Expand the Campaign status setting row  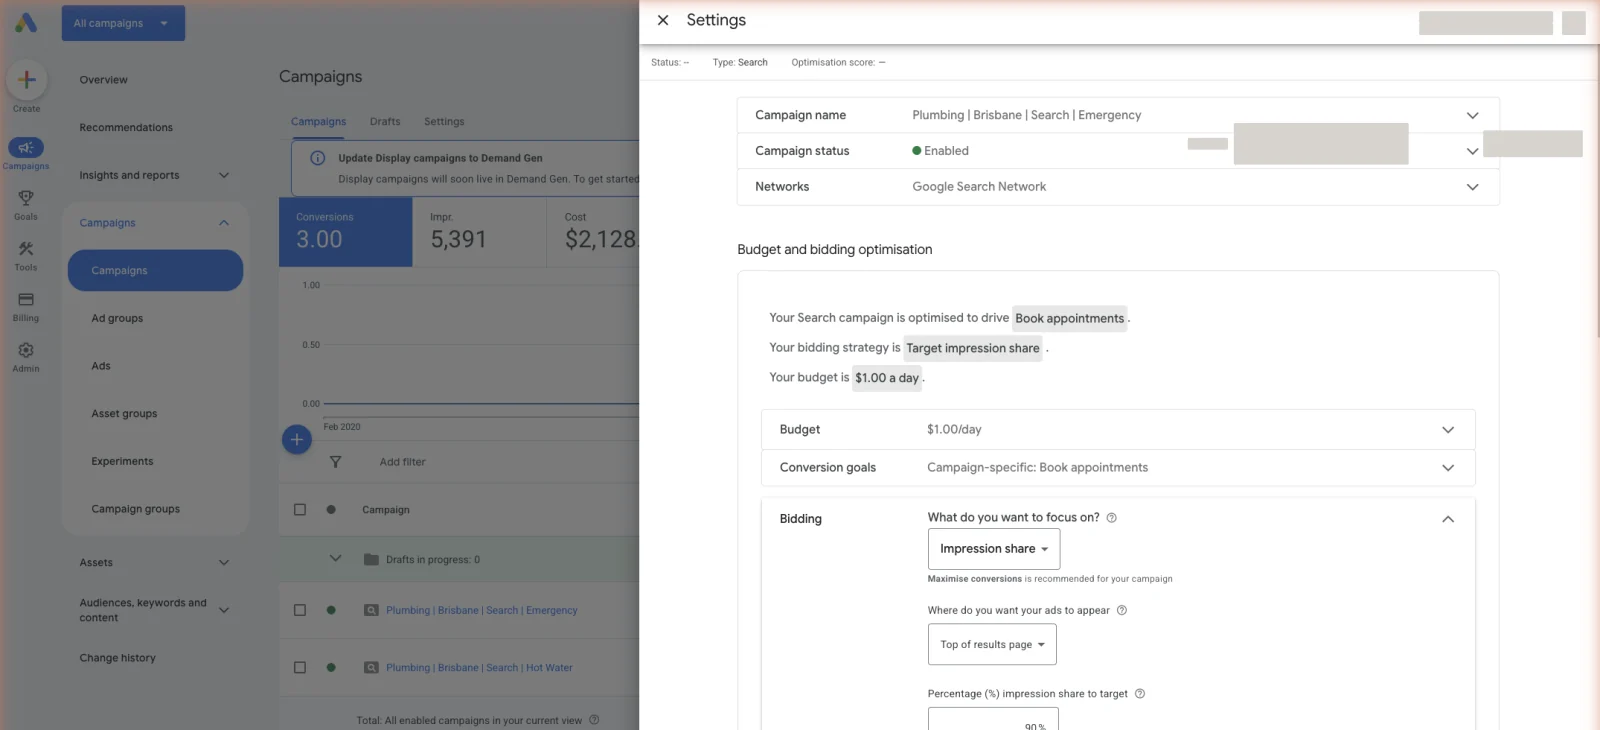1472,151
